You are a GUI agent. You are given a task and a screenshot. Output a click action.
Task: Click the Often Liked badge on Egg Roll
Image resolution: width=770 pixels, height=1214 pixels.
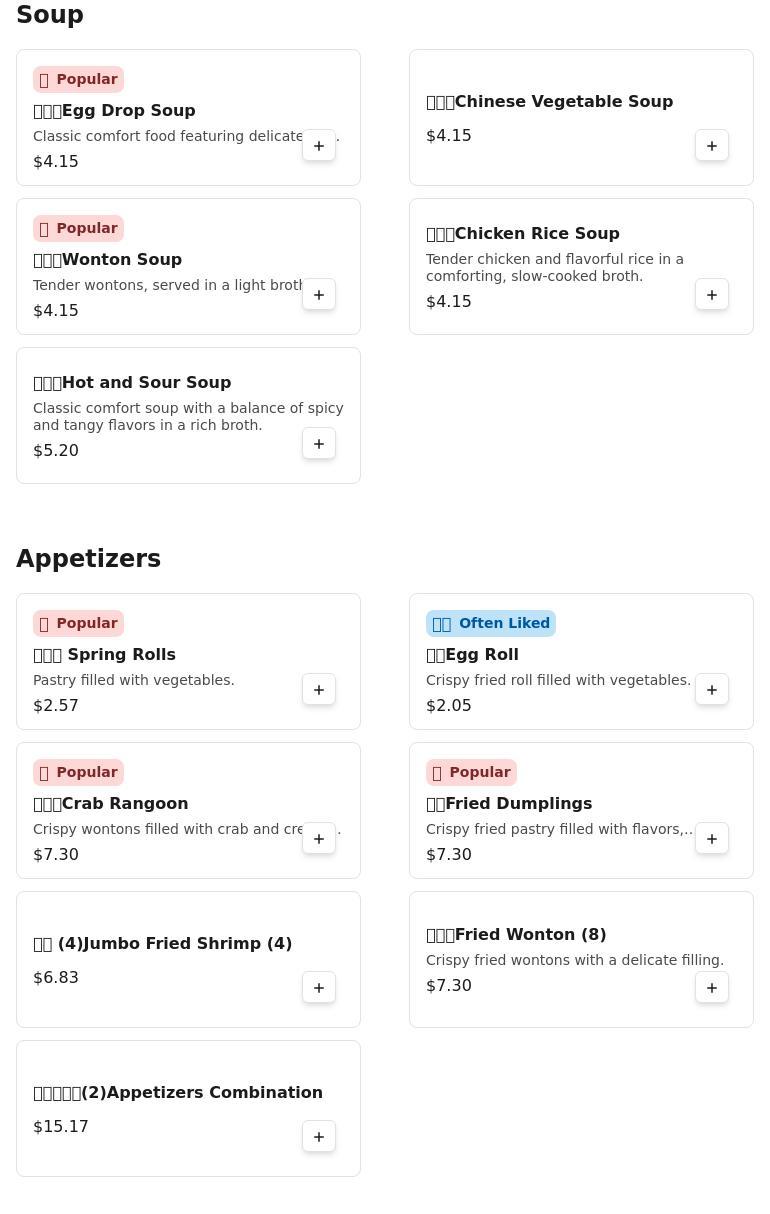[x=491, y=624]
